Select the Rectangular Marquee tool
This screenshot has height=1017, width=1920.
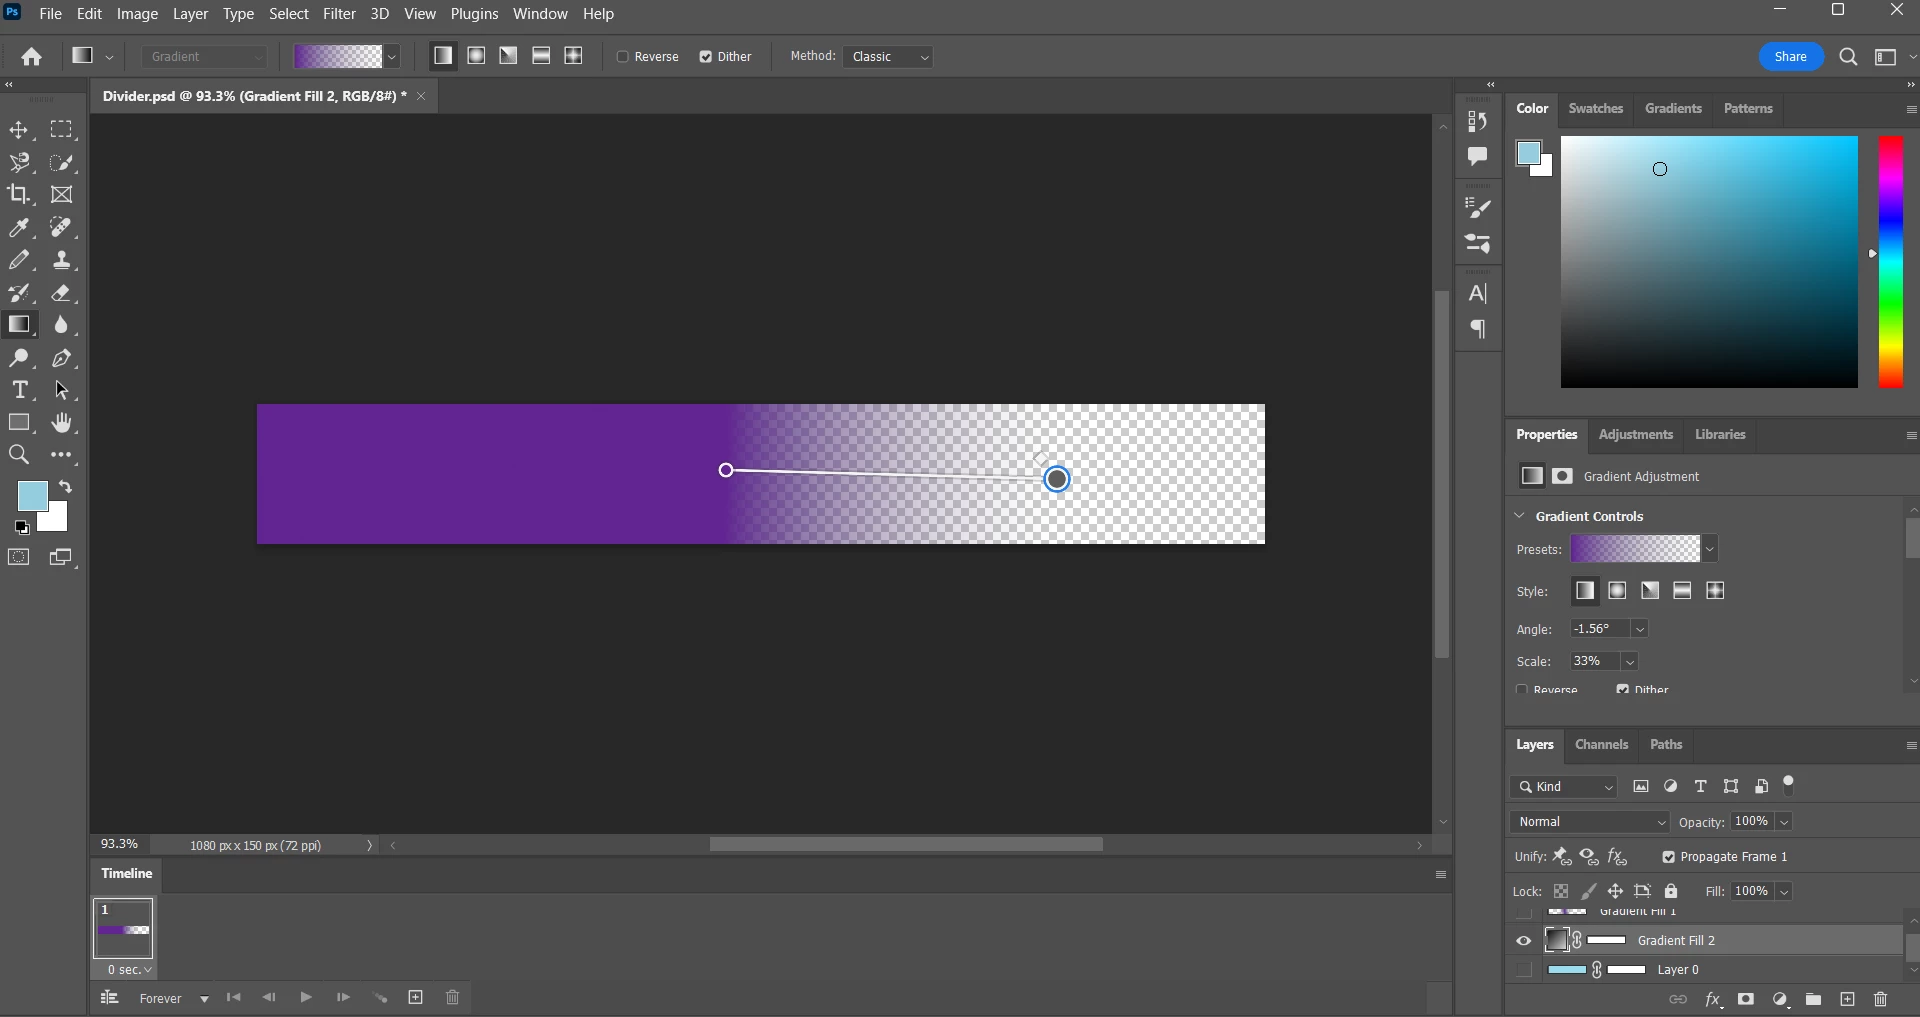point(62,130)
